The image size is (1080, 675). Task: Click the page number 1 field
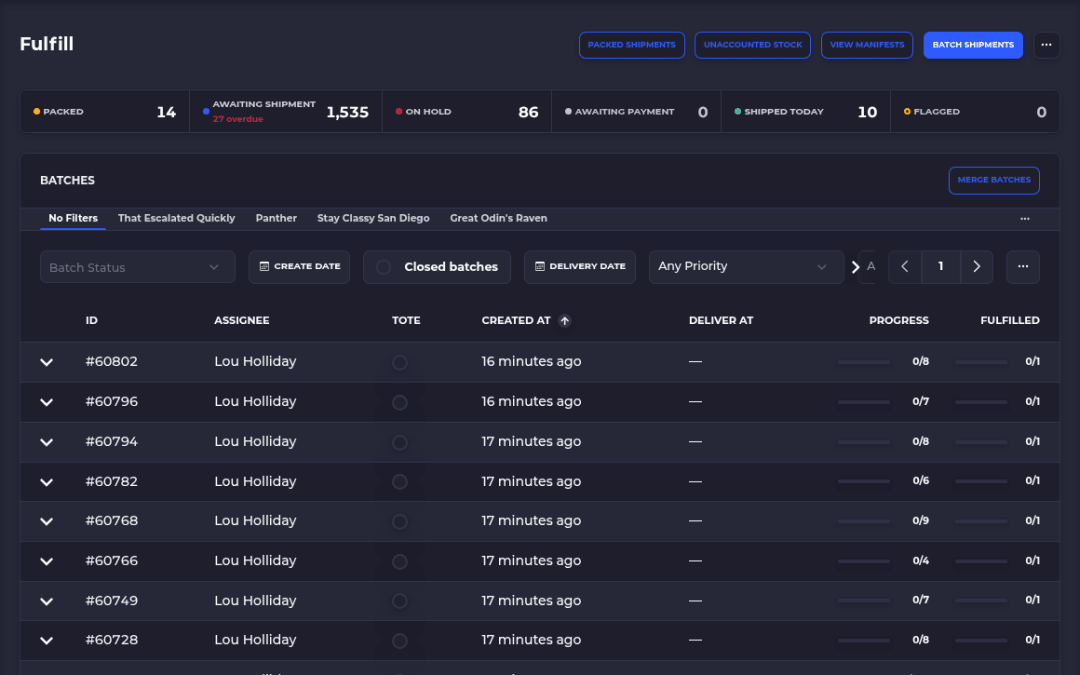941,267
